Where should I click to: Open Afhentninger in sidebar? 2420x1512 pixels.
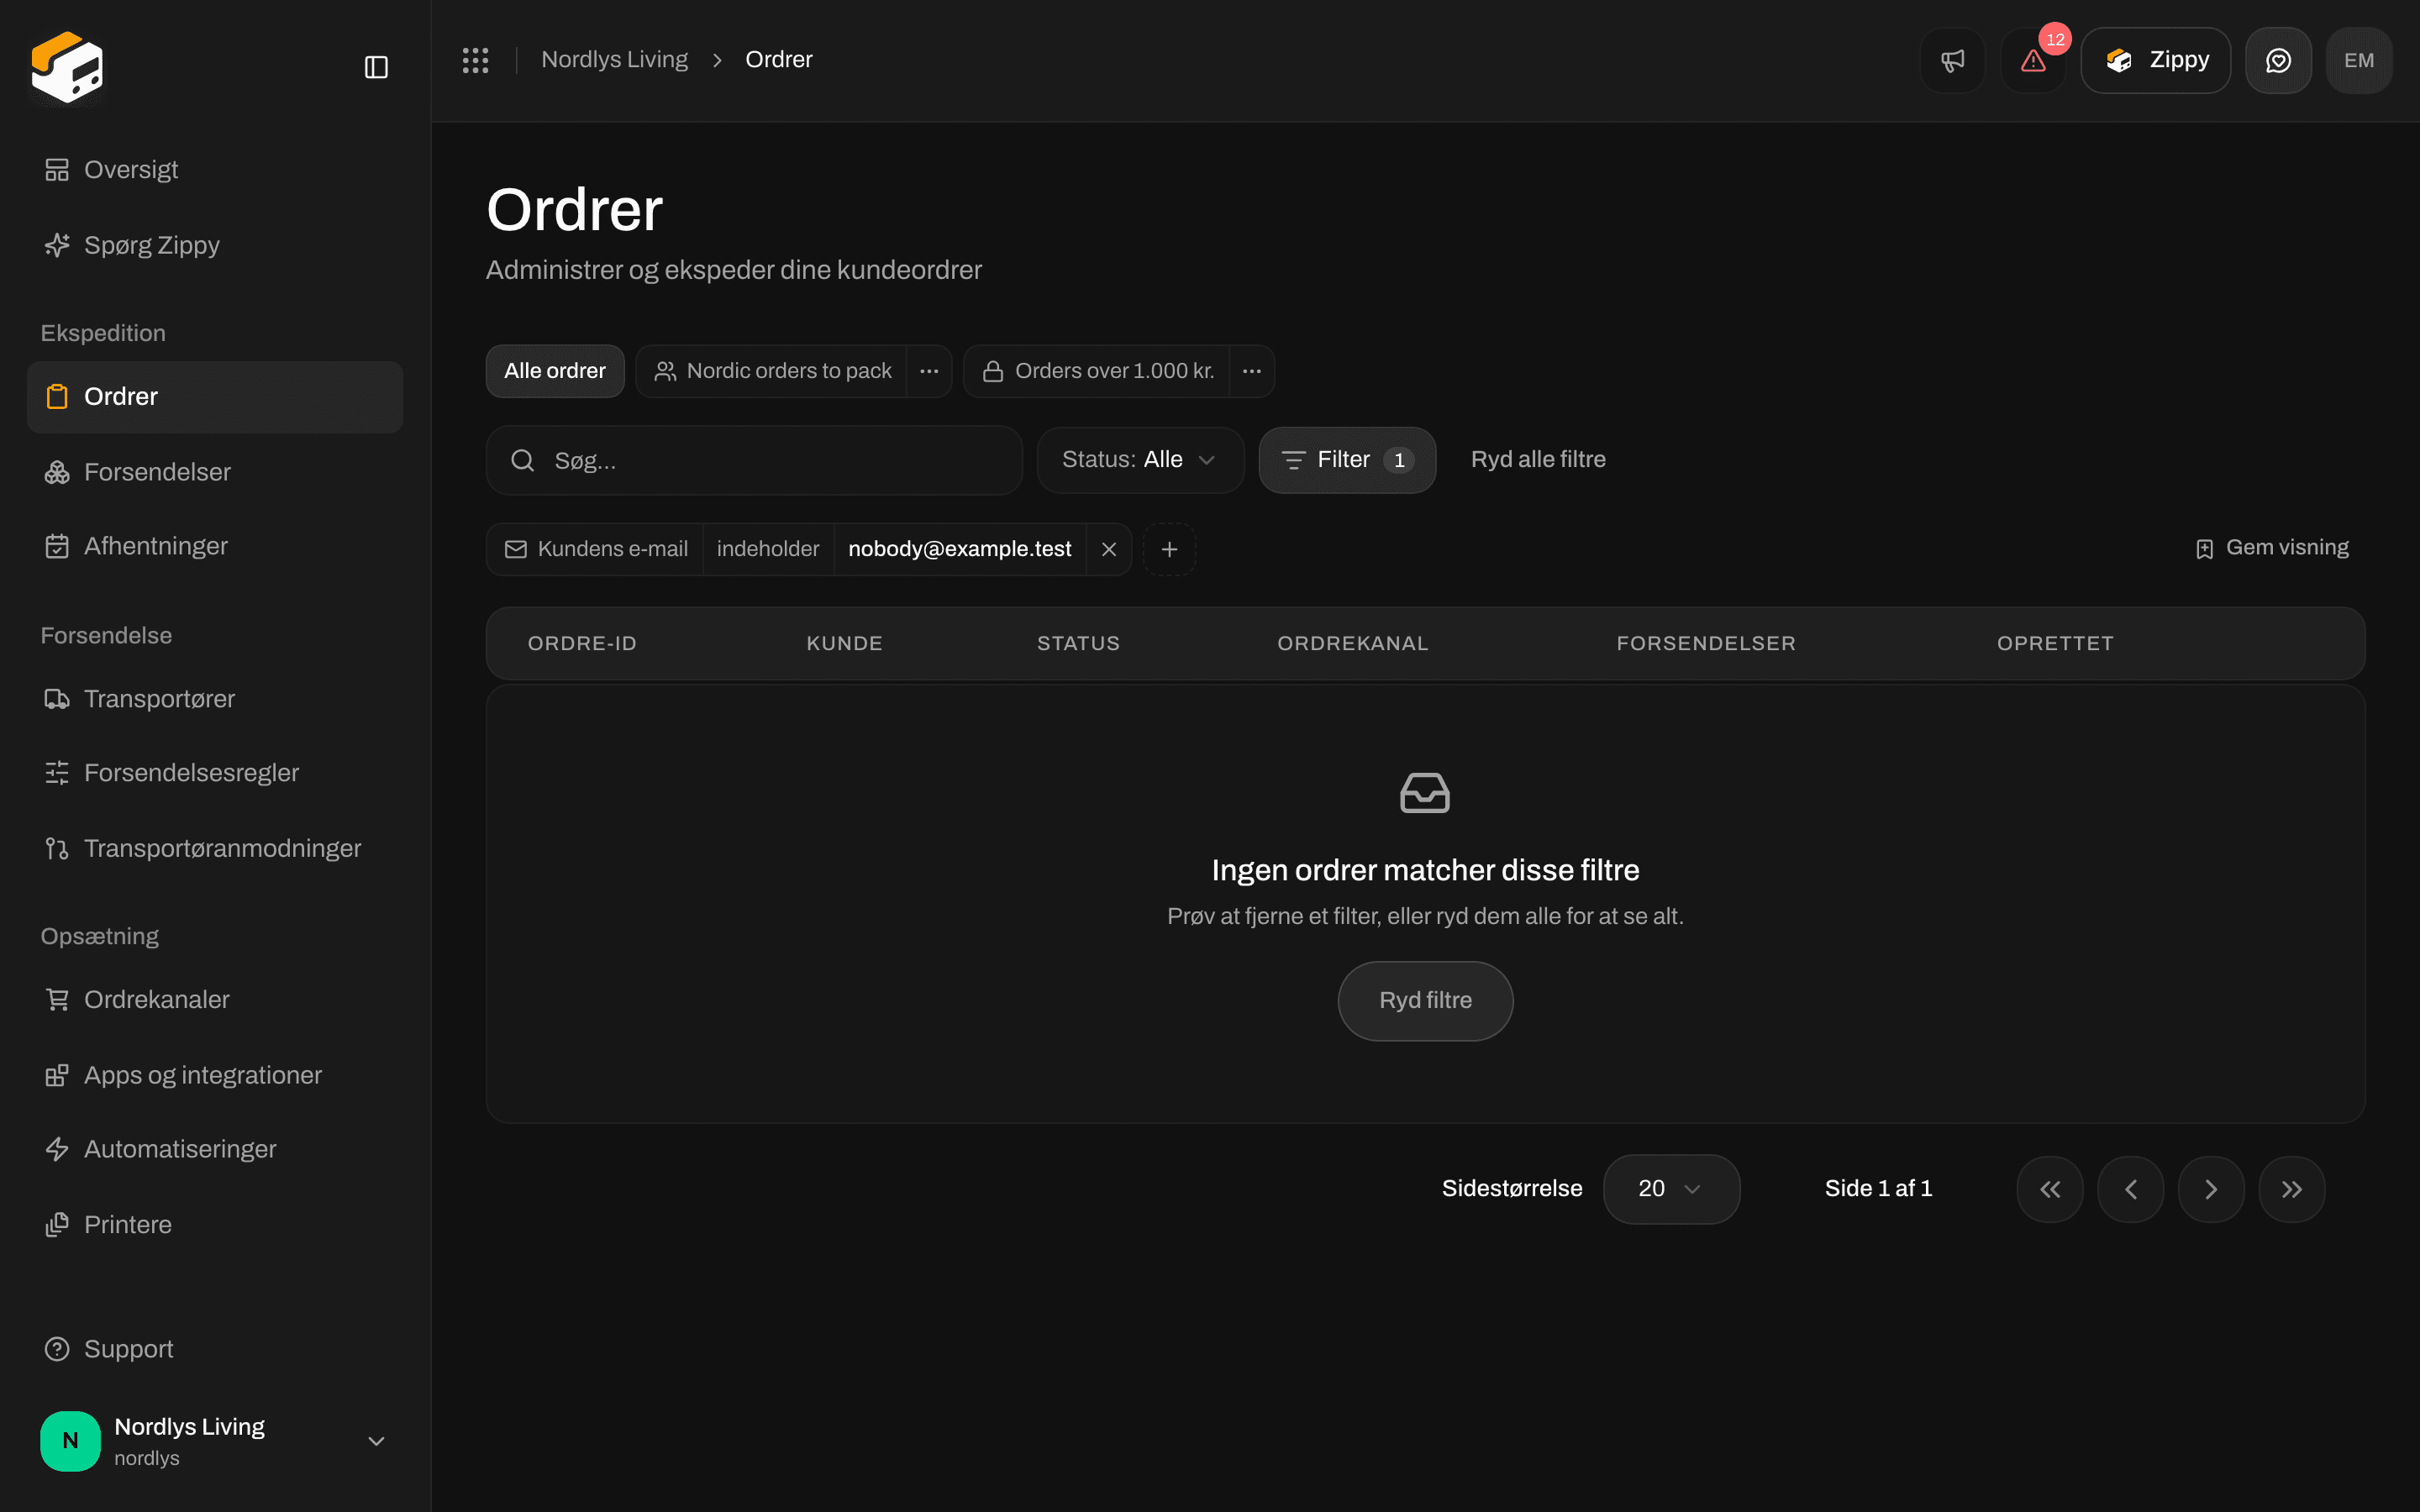click(x=214, y=546)
